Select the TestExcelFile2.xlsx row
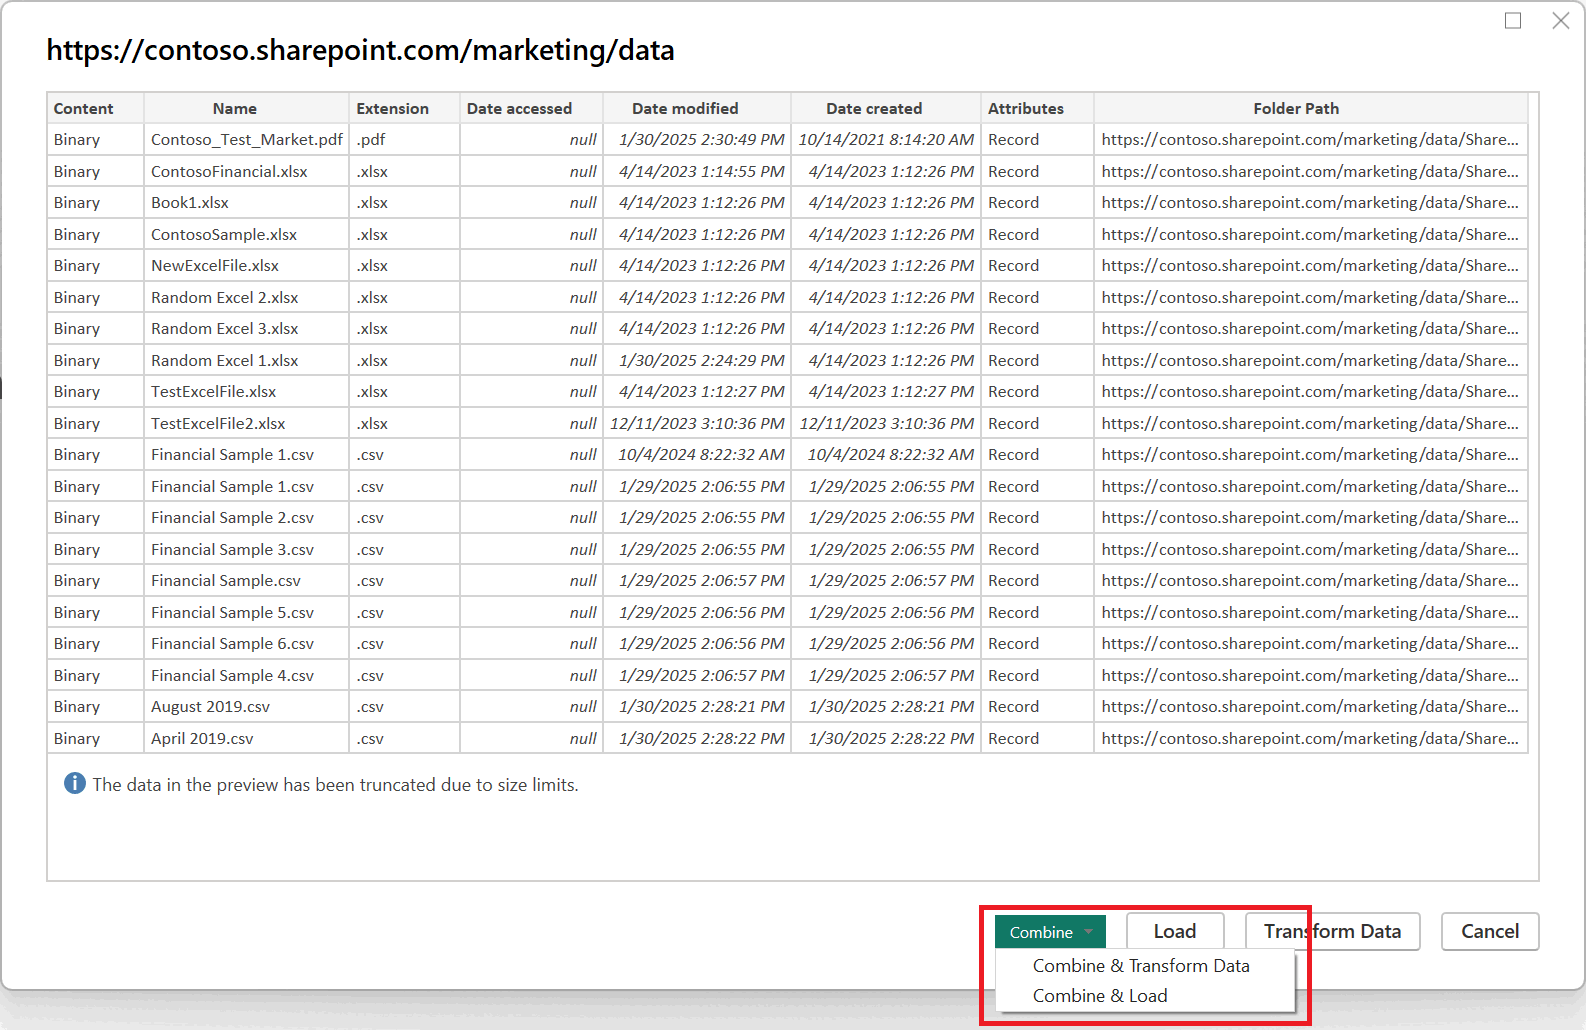The height and width of the screenshot is (1030, 1586). (787, 423)
